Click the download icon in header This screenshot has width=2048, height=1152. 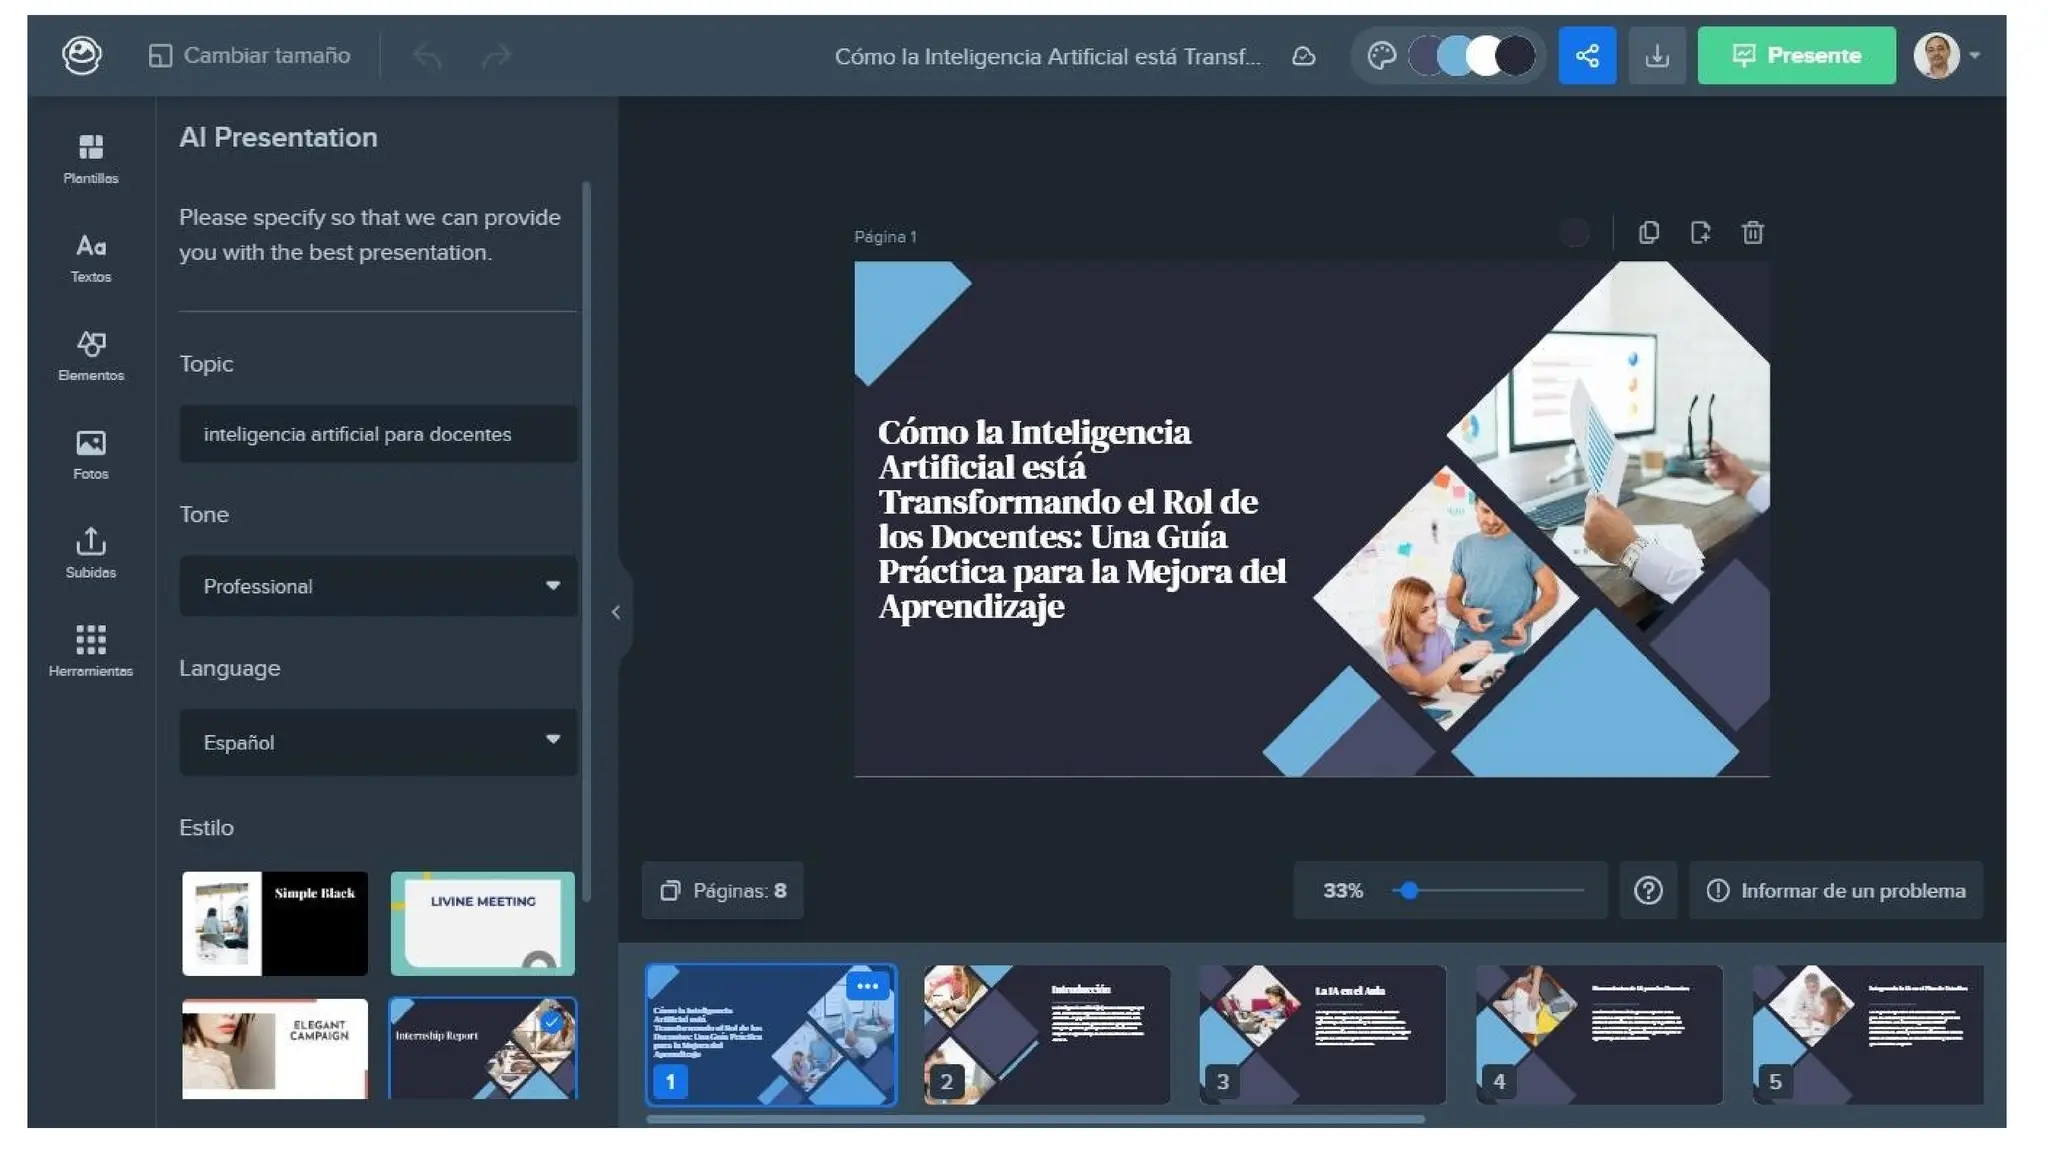(1657, 56)
